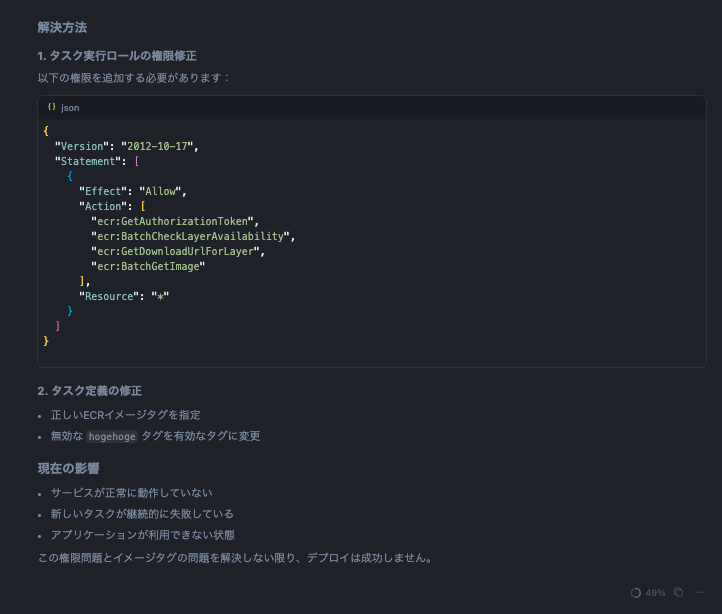Click ecr:GetAuthorizationToken in the code
Image resolution: width=722 pixels, height=614 pixels.
(x=175, y=222)
